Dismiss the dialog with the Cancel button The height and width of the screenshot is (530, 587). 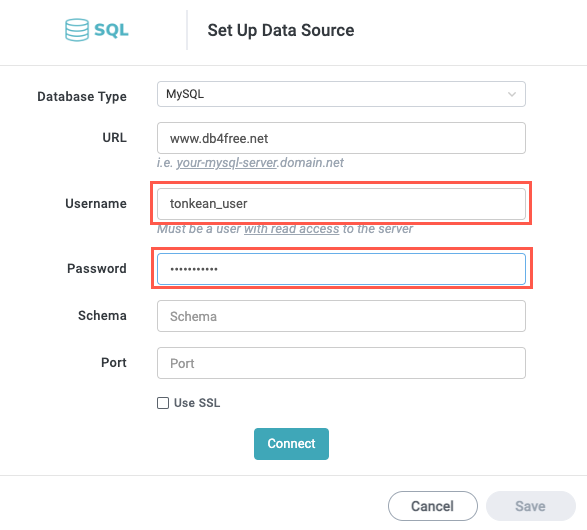click(433, 506)
